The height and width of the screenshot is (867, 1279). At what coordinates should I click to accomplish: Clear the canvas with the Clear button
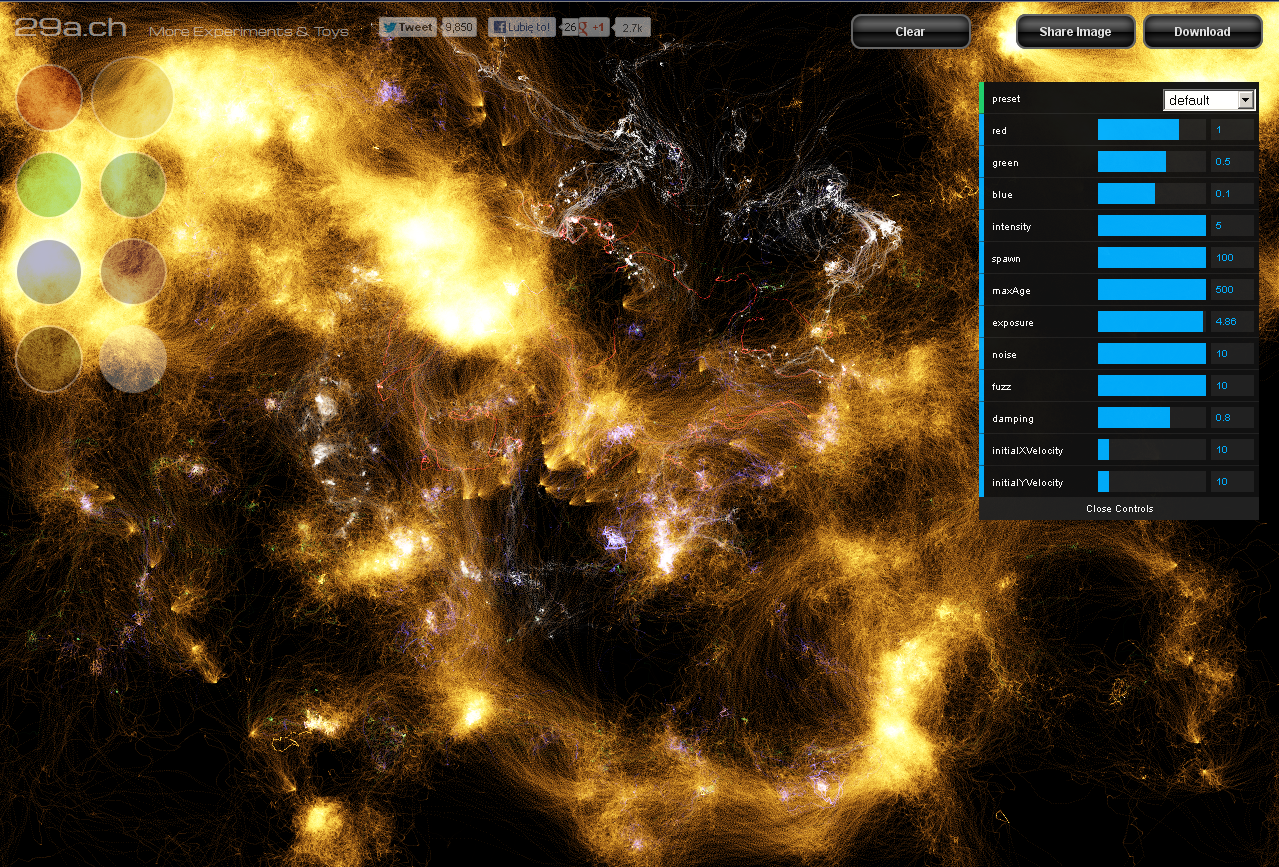[910, 32]
